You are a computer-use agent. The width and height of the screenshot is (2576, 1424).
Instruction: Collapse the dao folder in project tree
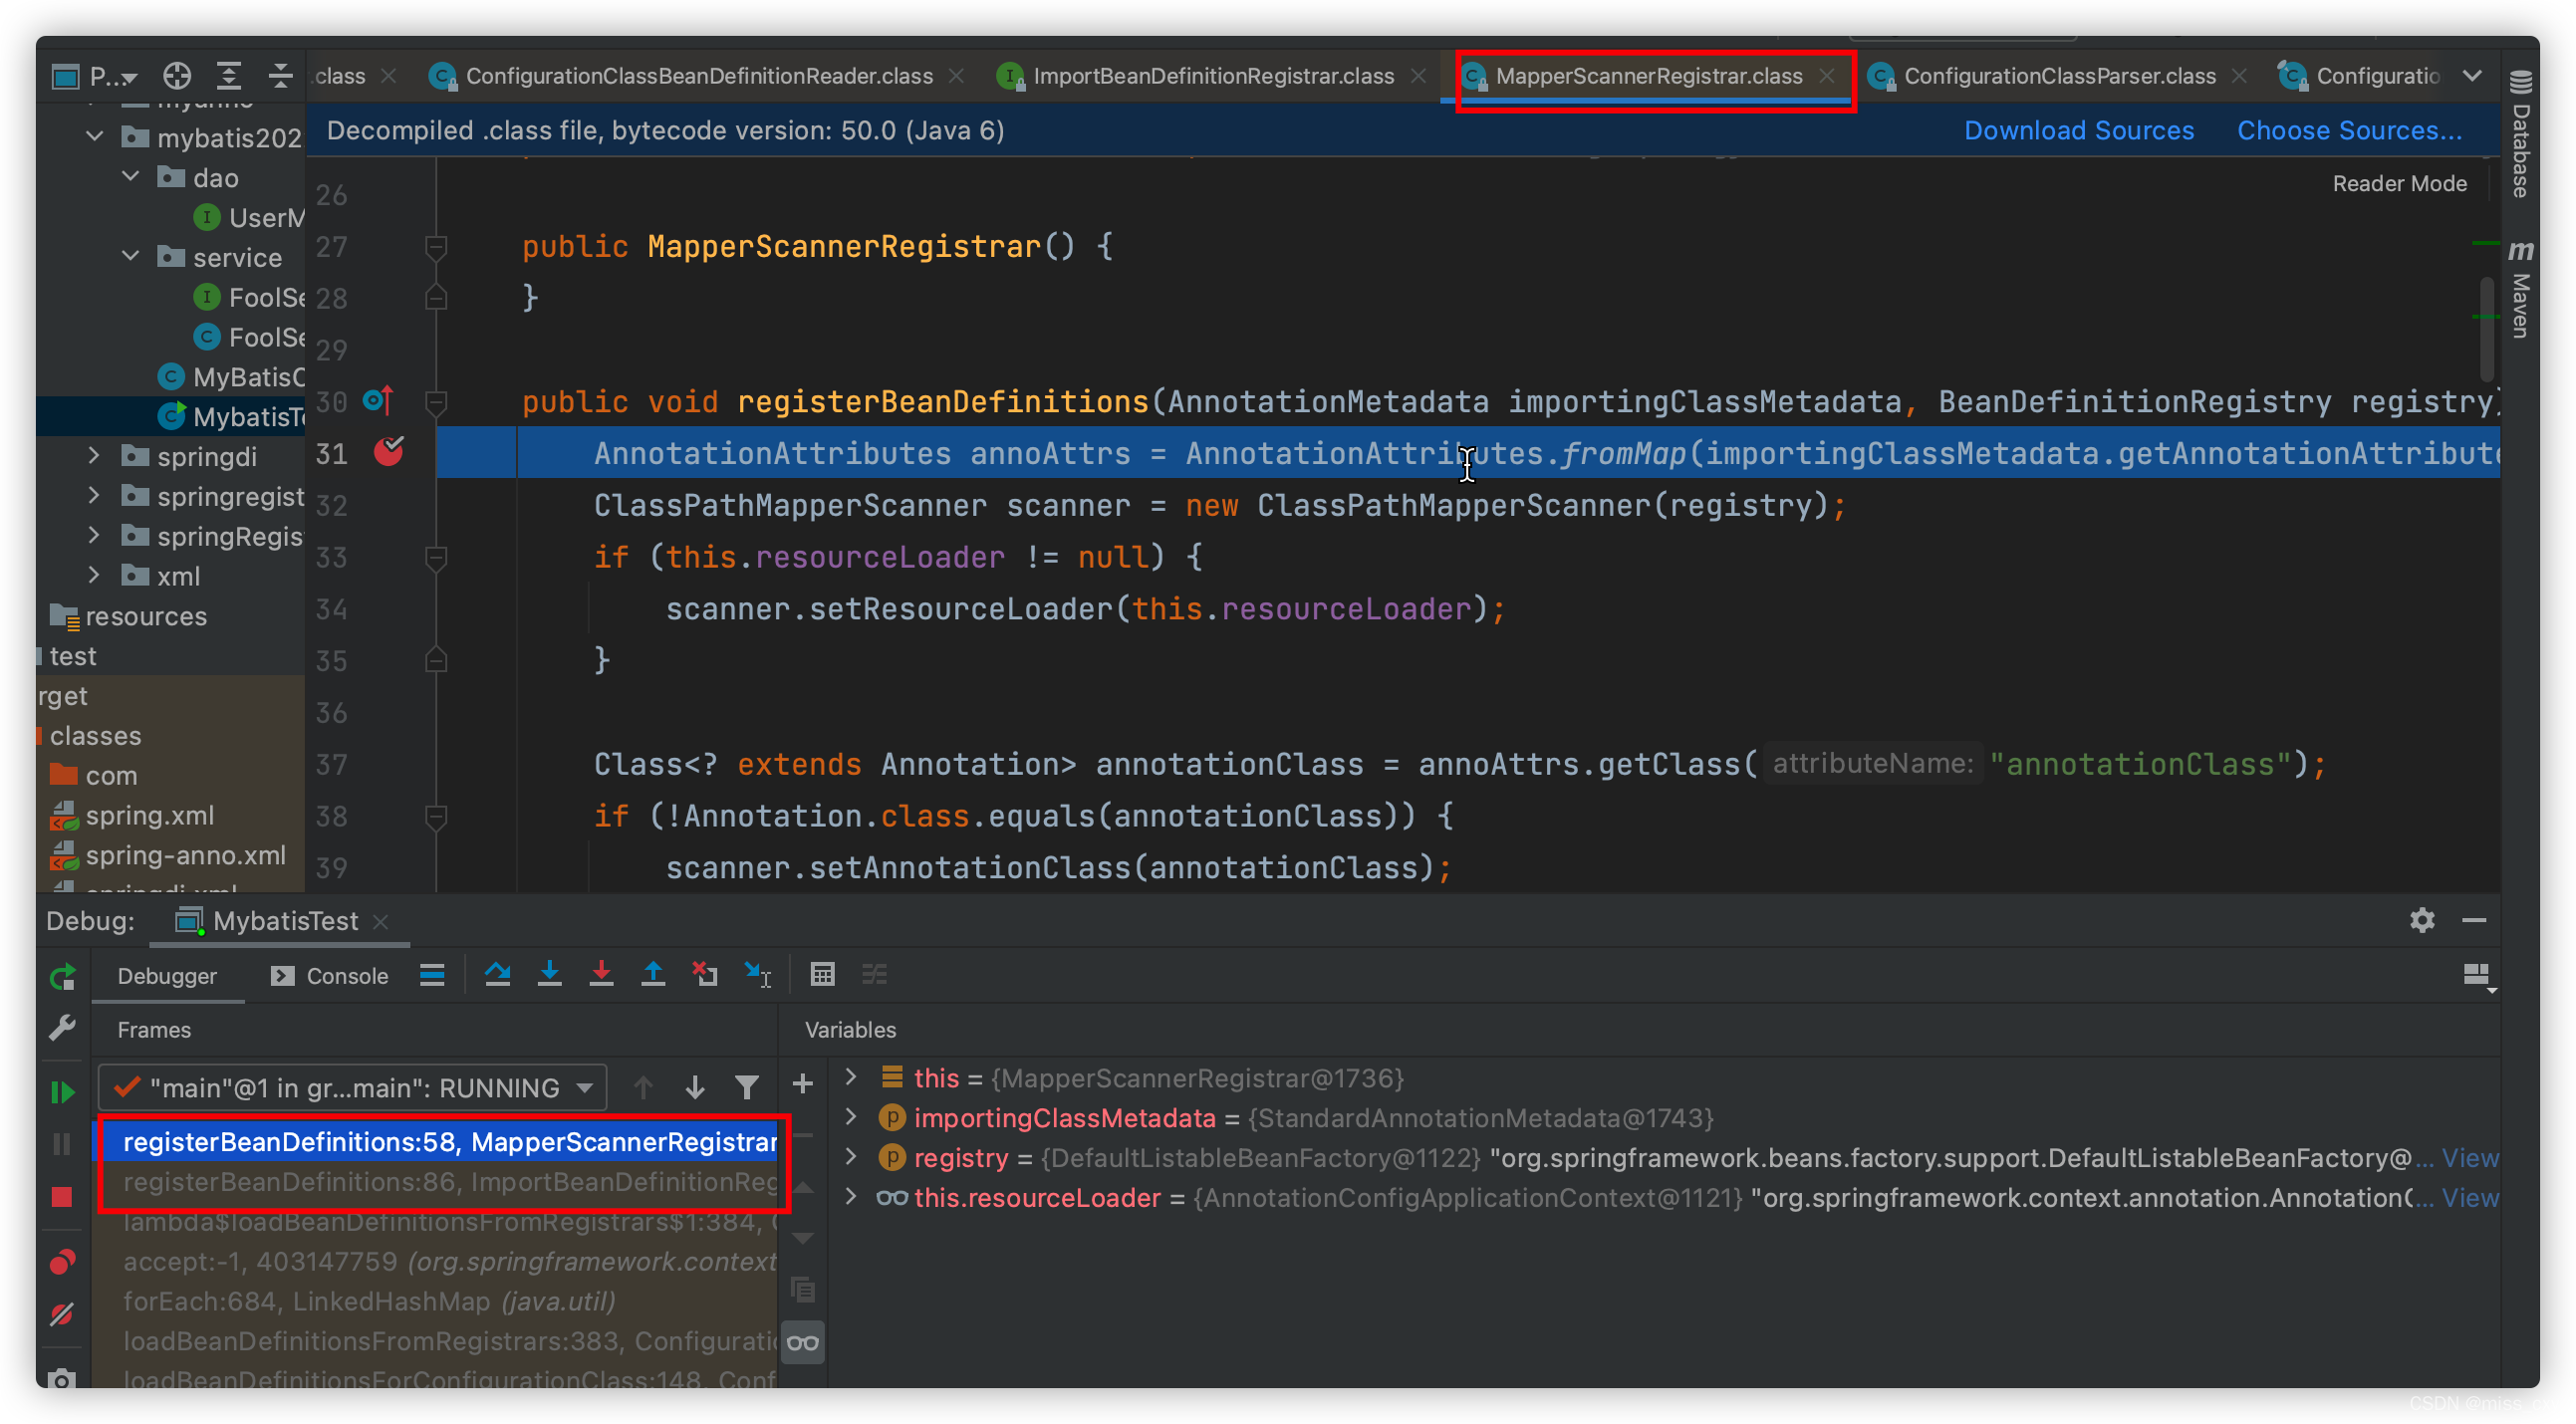click(130, 177)
